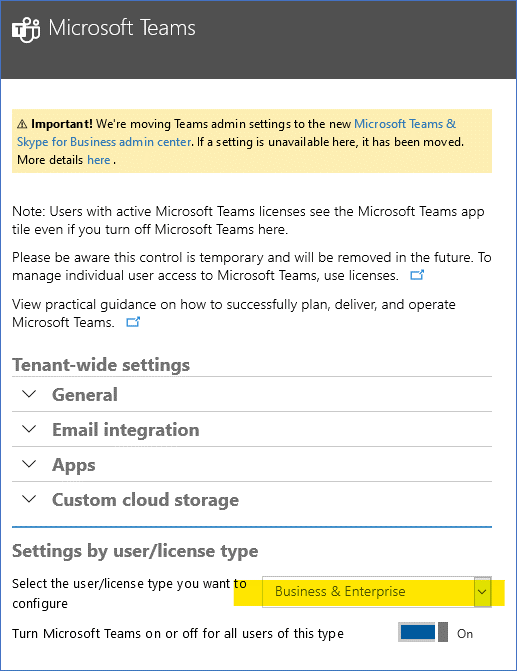Screen dimensions: 517x671
Task: Expand the Apps section chevron
Action: point(29,464)
